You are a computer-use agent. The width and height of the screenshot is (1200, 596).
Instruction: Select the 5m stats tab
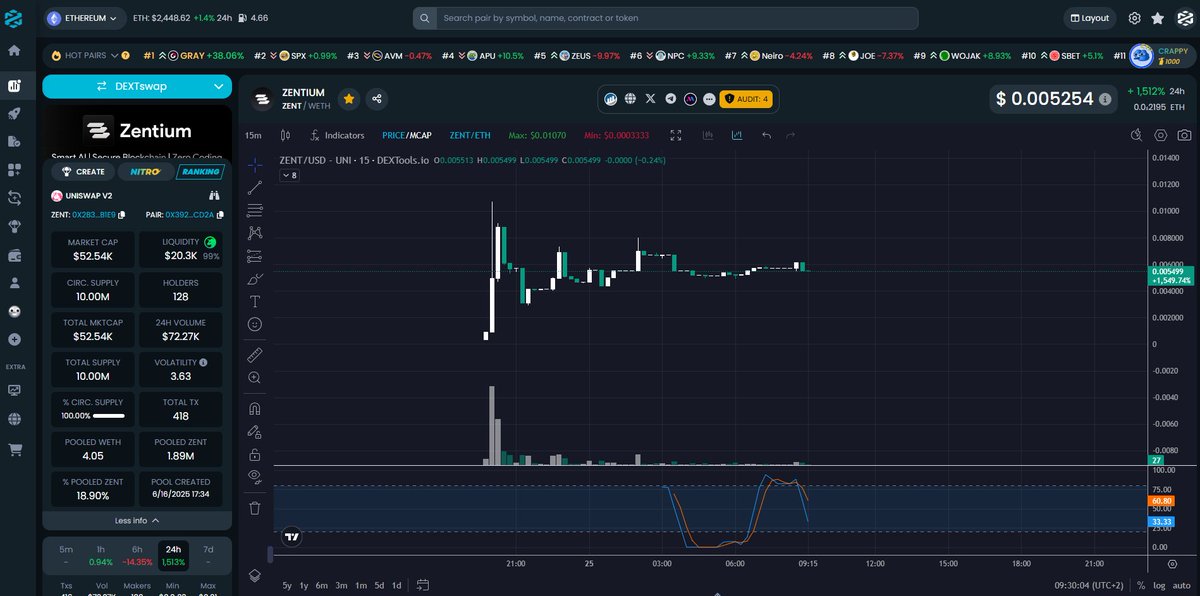pyautogui.click(x=65, y=555)
